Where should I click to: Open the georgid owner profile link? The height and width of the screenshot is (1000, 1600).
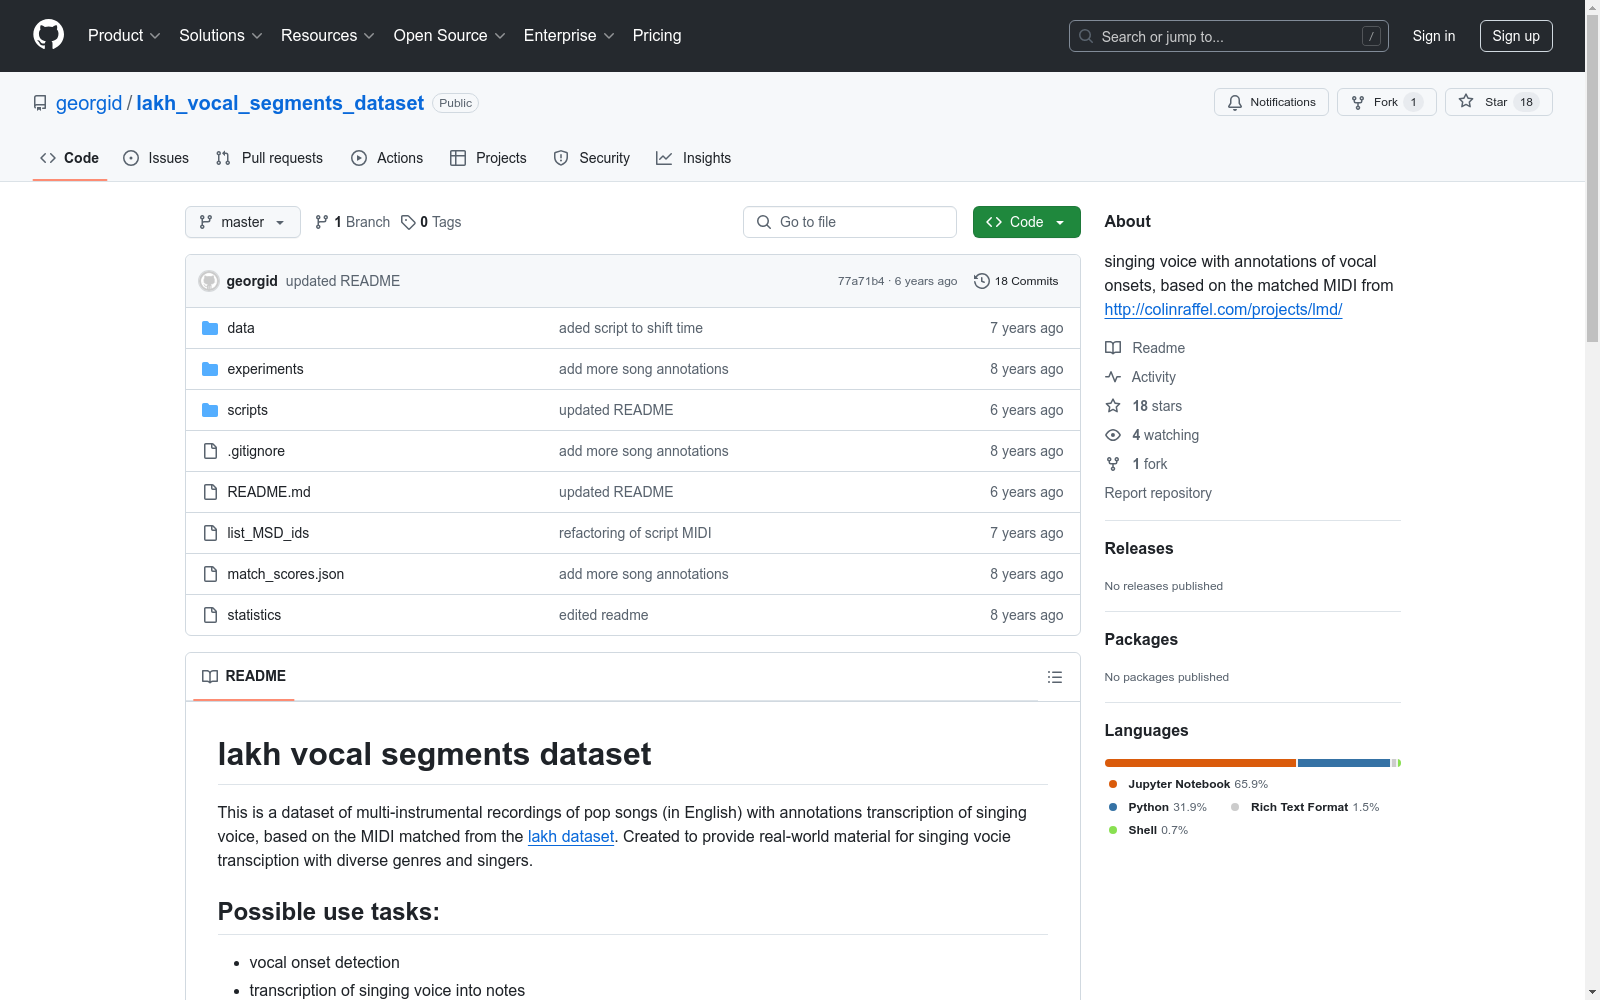click(x=89, y=103)
